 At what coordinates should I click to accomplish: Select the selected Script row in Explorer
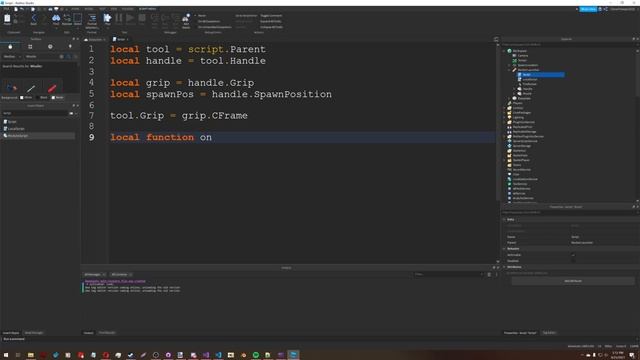[x=540, y=75]
